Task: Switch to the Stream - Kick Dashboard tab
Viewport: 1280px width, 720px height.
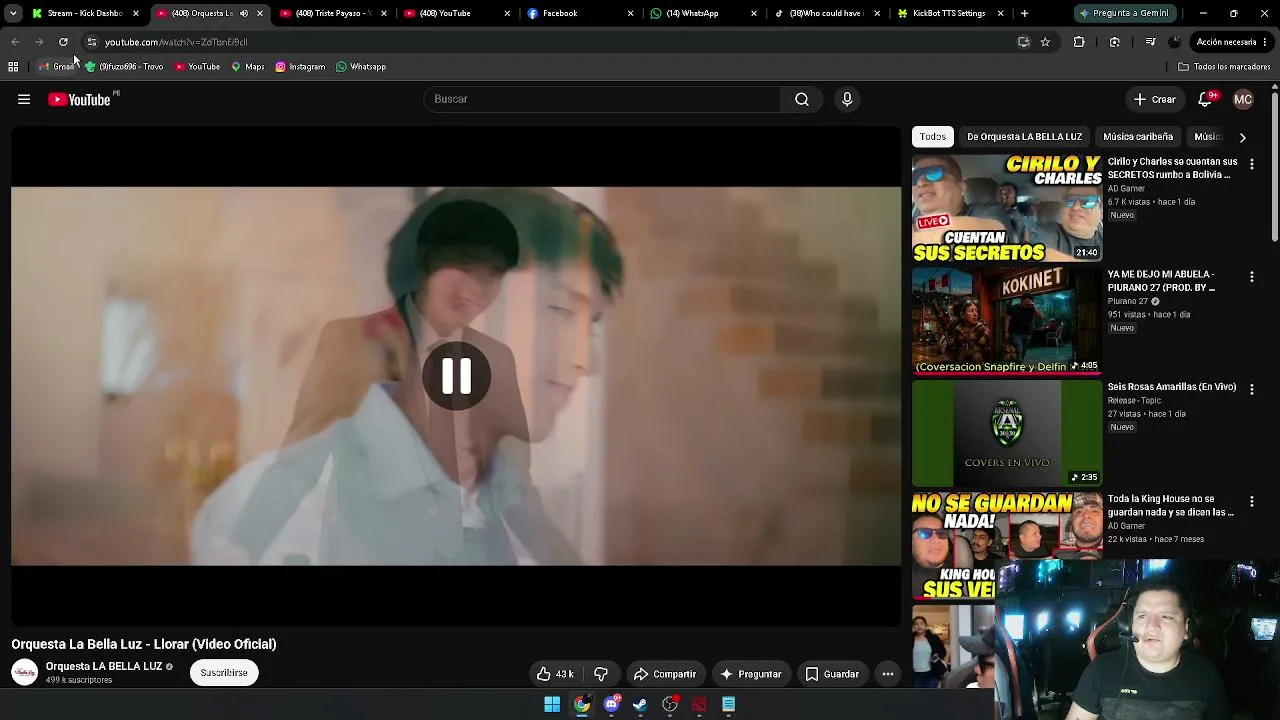Action: (x=85, y=14)
